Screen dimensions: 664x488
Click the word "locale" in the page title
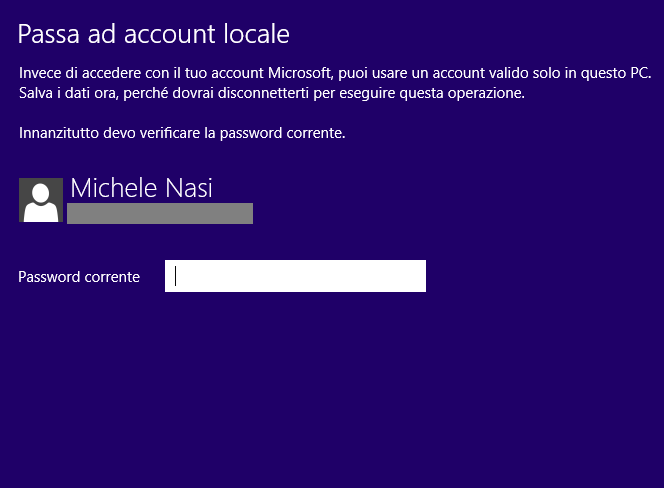pyautogui.click(x=258, y=34)
